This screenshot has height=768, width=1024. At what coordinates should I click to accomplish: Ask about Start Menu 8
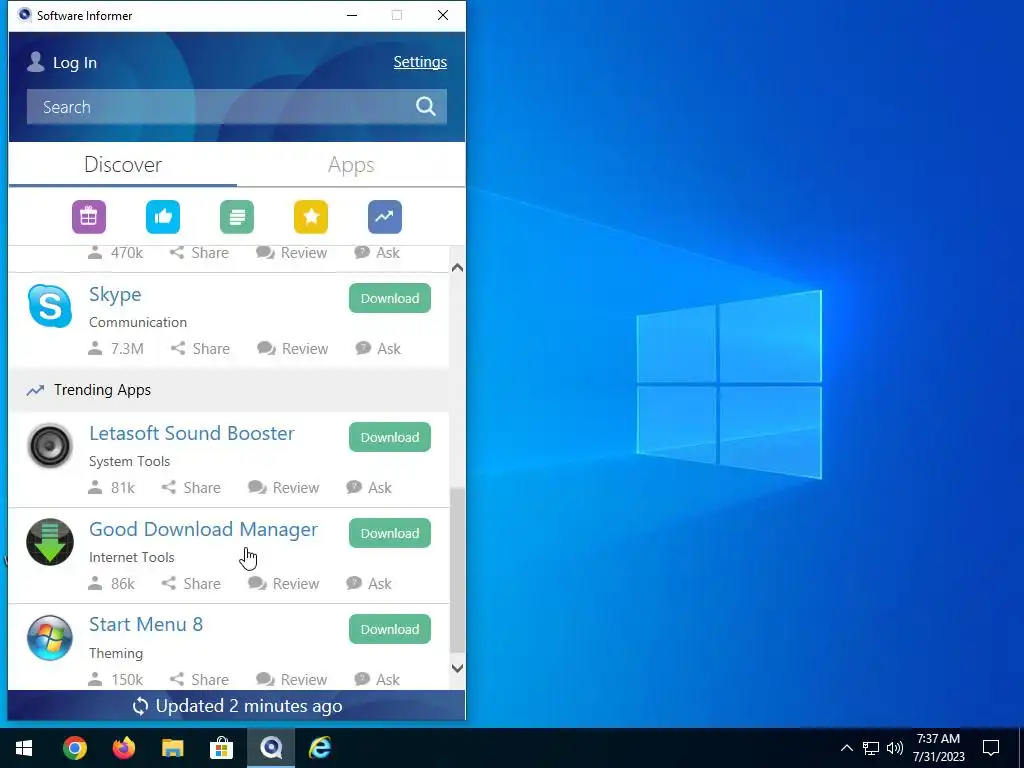377,680
